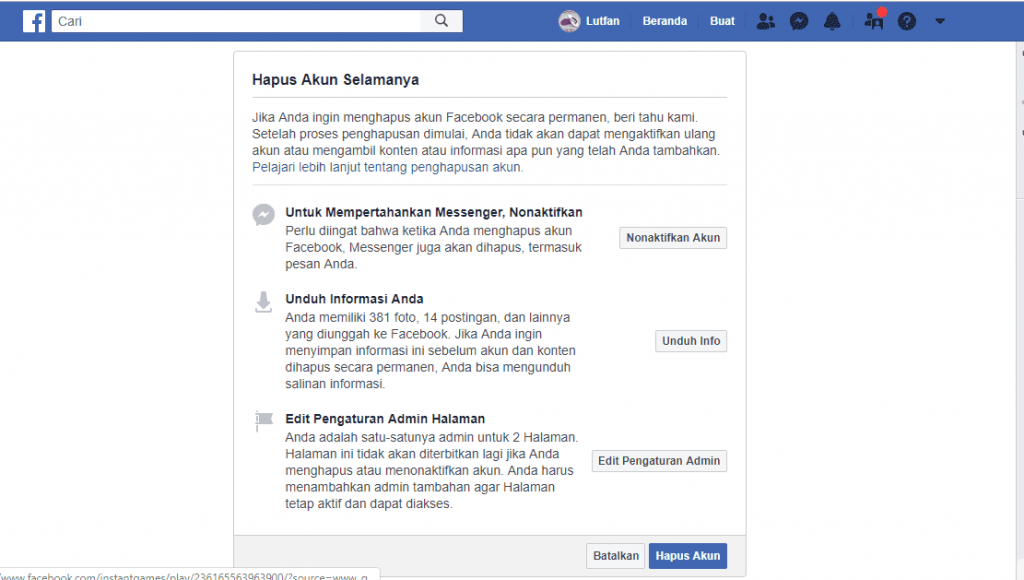Viewport: 1024px width, 580px height.
Task: Open the help question mark icon
Action: pyautogui.click(x=906, y=22)
